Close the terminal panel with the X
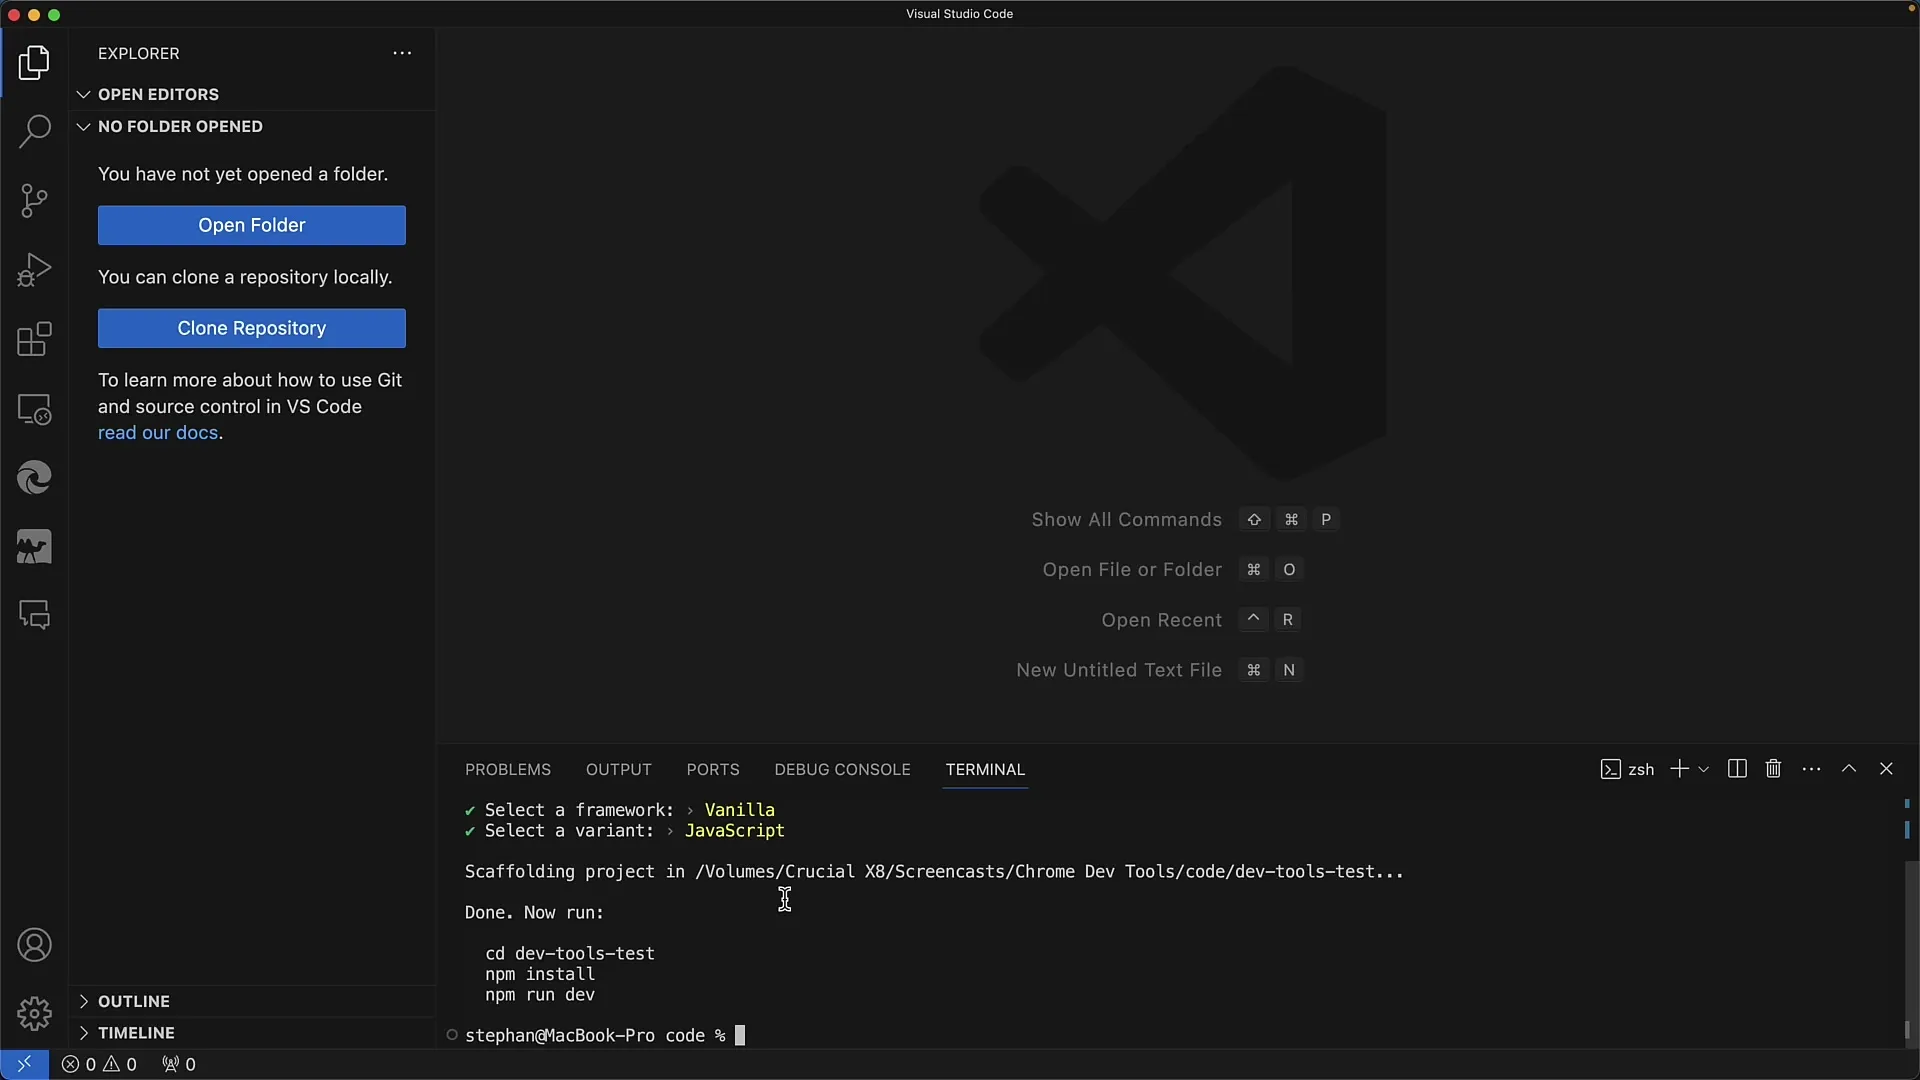Screen dimensions: 1920x1080 [x=1886, y=768]
